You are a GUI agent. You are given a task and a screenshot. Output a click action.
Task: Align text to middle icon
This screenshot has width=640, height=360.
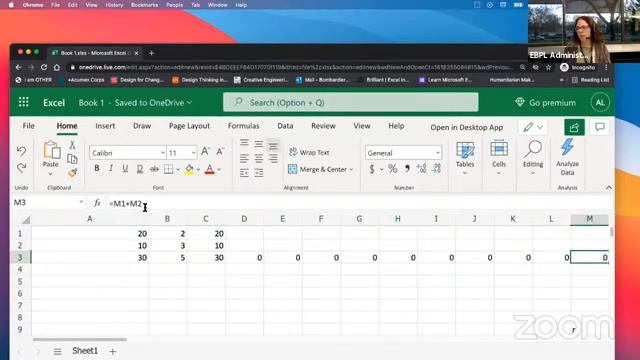pyautogui.click(x=258, y=144)
